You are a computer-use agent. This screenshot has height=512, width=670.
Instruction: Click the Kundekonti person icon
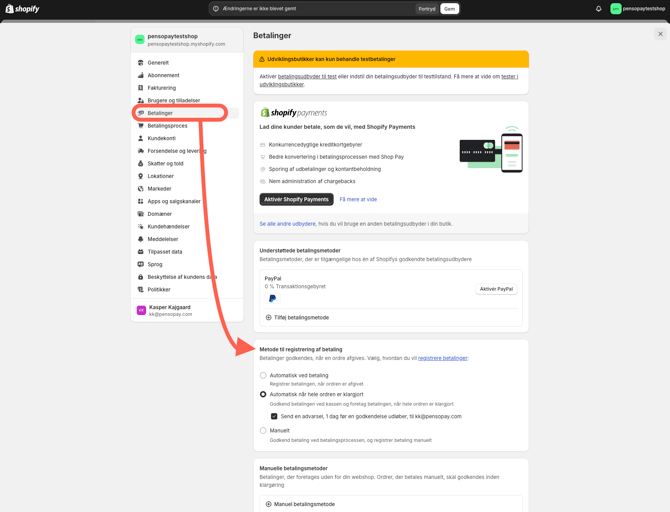(x=141, y=138)
